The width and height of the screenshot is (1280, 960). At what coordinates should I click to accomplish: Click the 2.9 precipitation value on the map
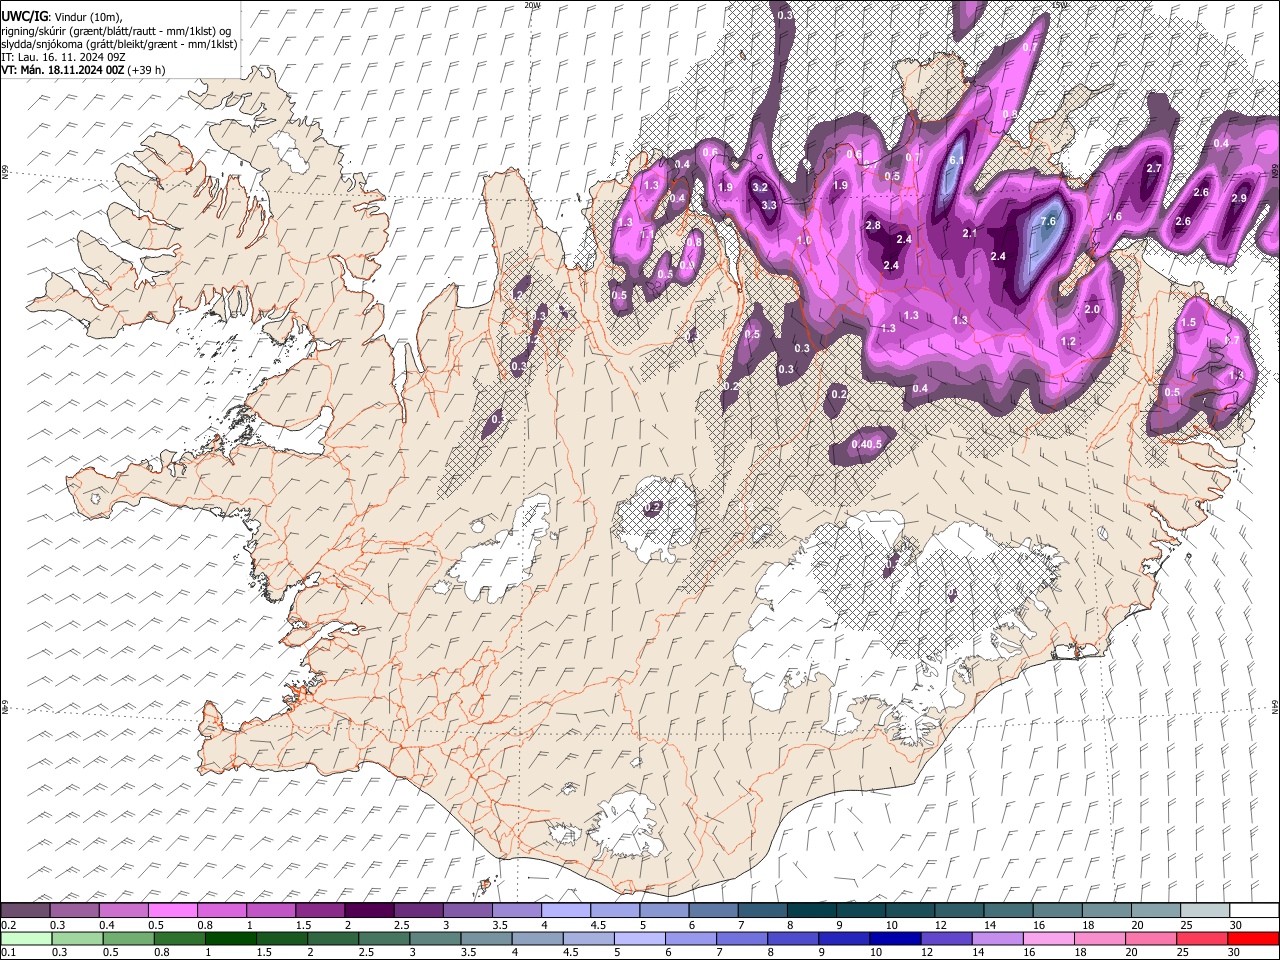coord(1238,198)
